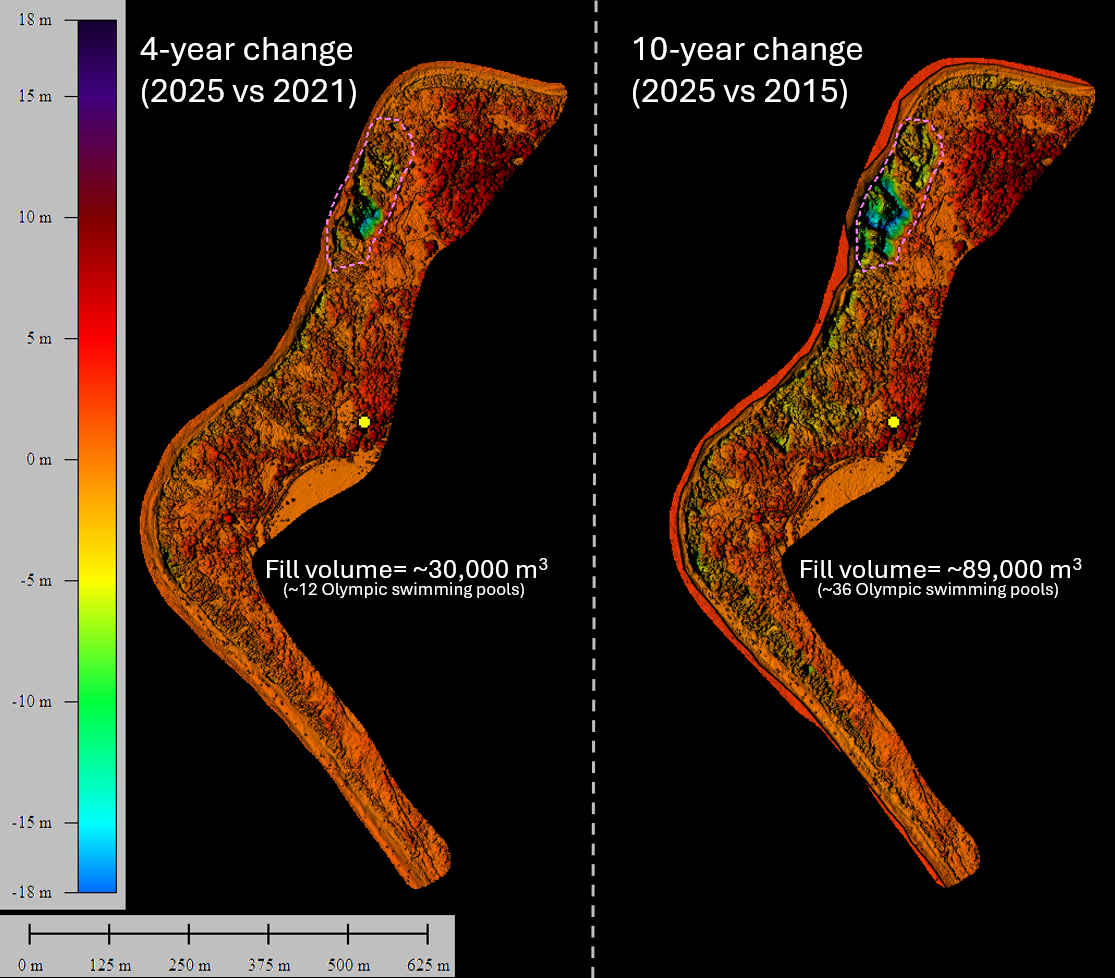This screenshot has width=1115, height=978.
Task: Click the ~30,000 m³ fill volume label
Action: [407, 569]
